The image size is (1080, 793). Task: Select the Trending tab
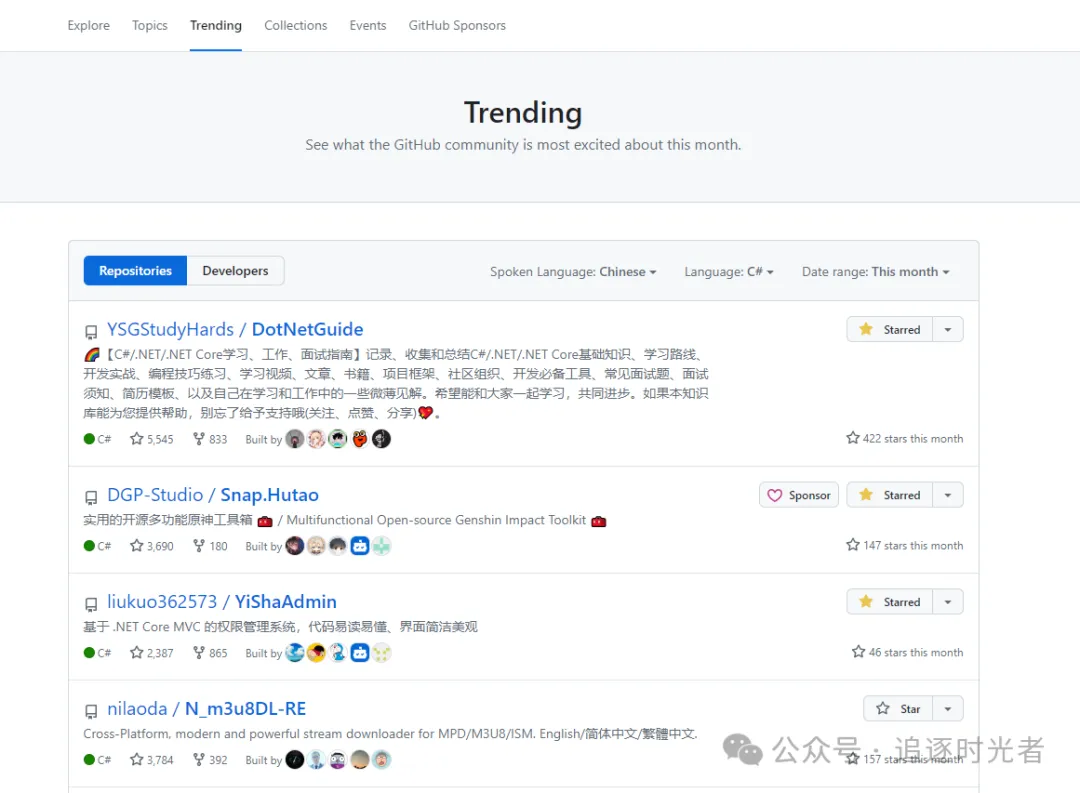[x=216, y=25]
